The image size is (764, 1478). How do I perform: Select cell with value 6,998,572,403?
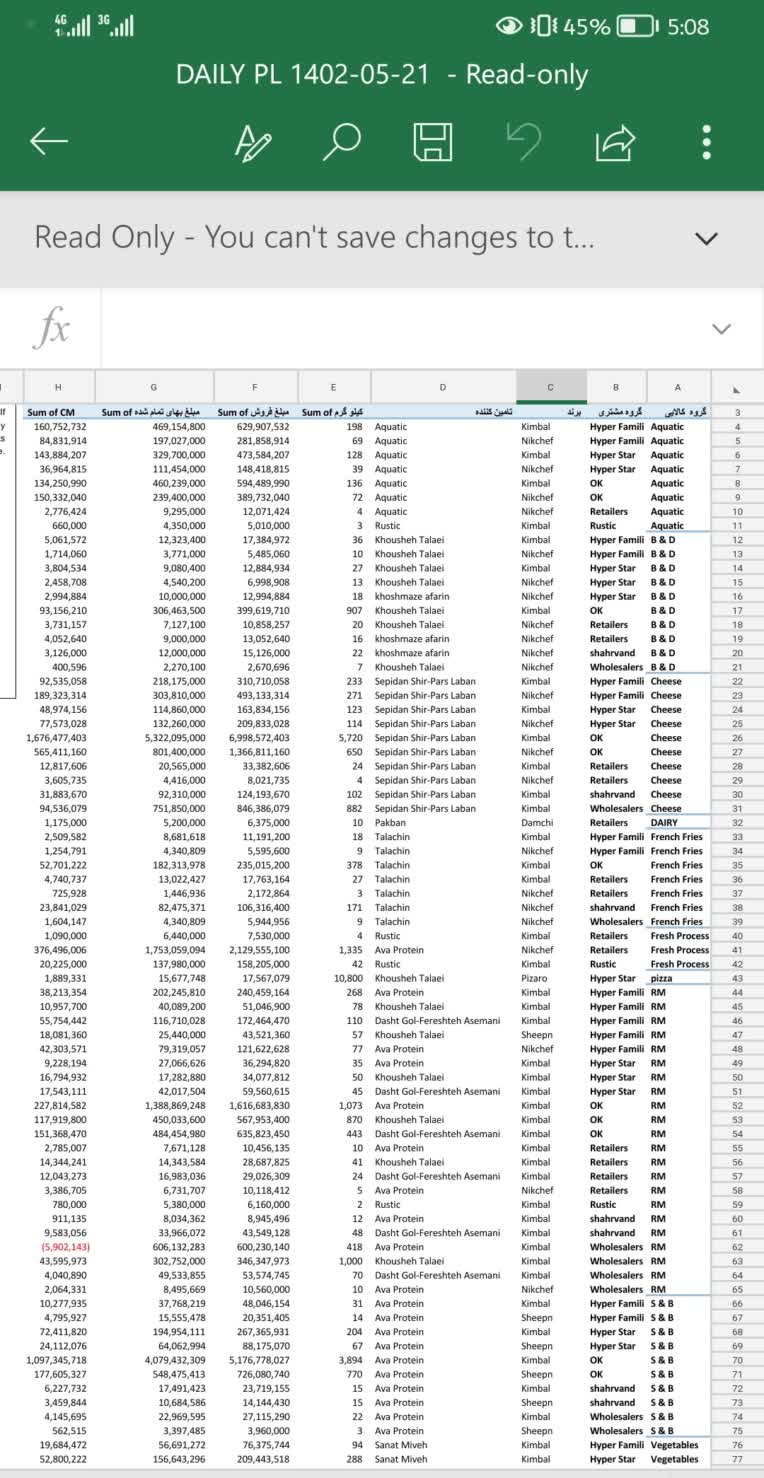click(x=254, y=737)
